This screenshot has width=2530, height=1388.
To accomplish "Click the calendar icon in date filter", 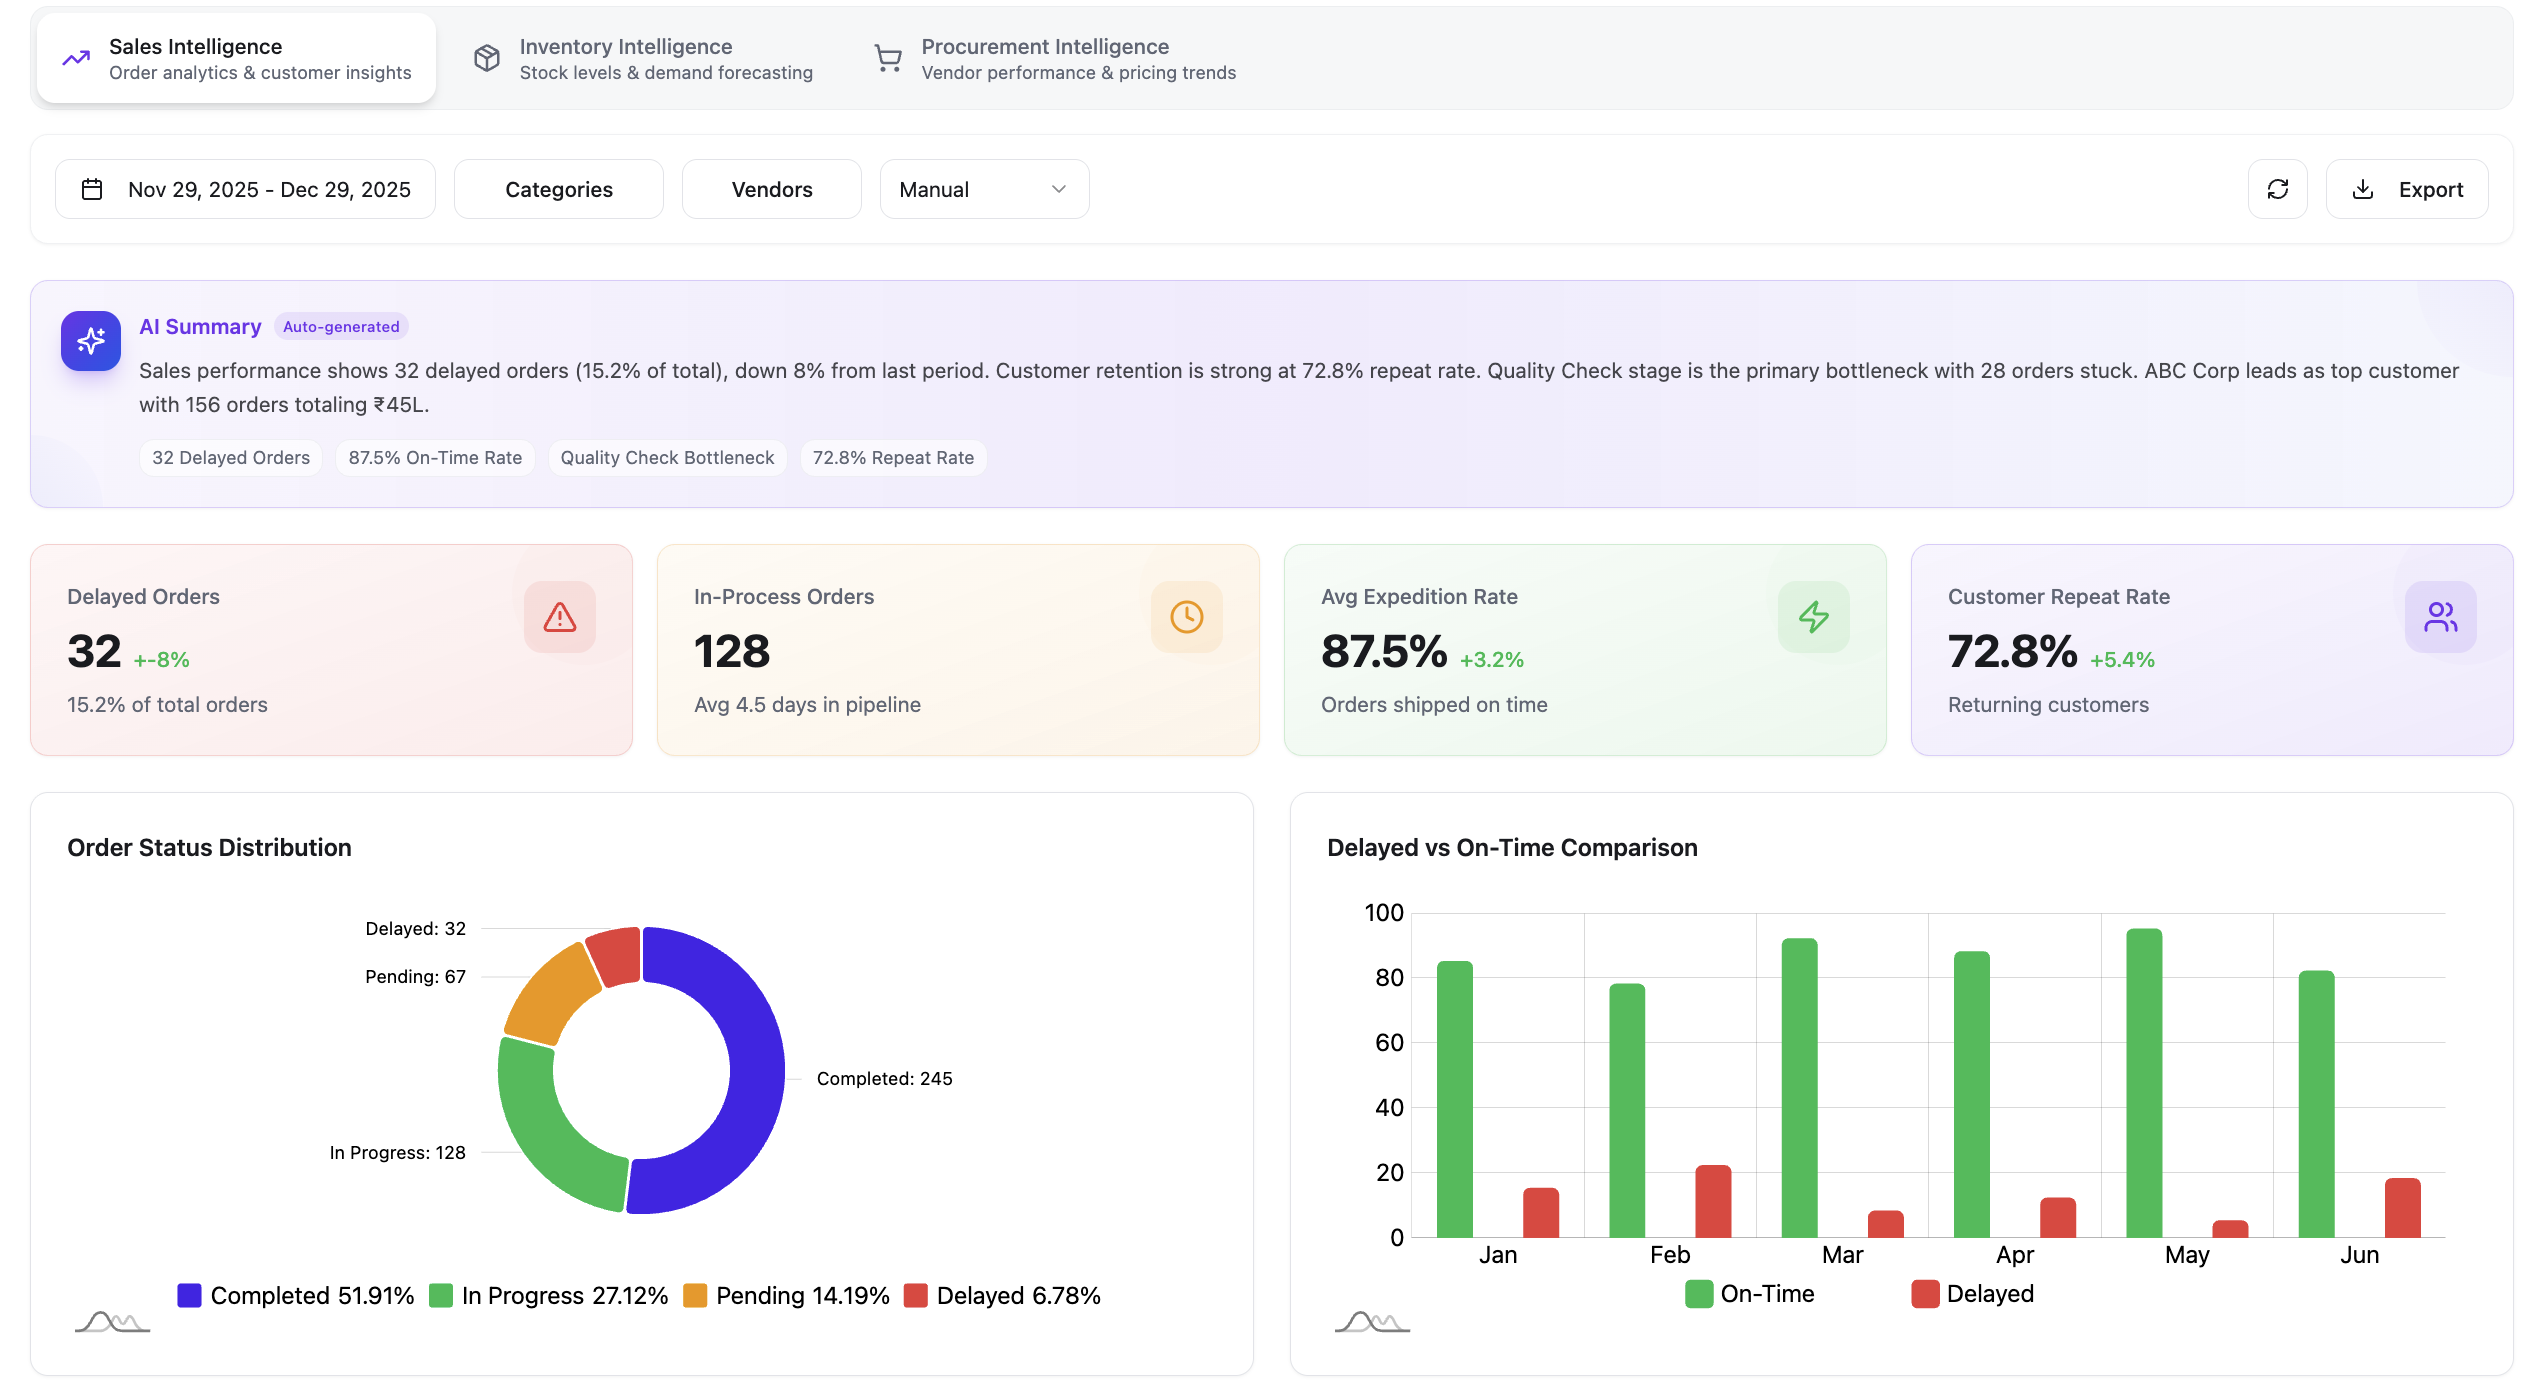I will coord(92,189).
